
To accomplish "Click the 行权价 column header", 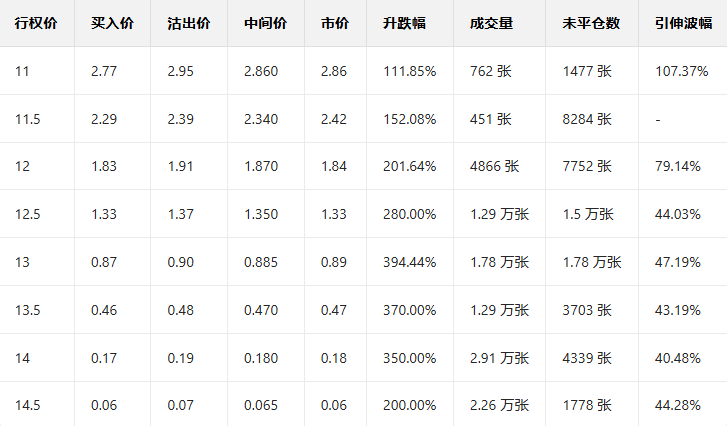I will tap(36, 23).
